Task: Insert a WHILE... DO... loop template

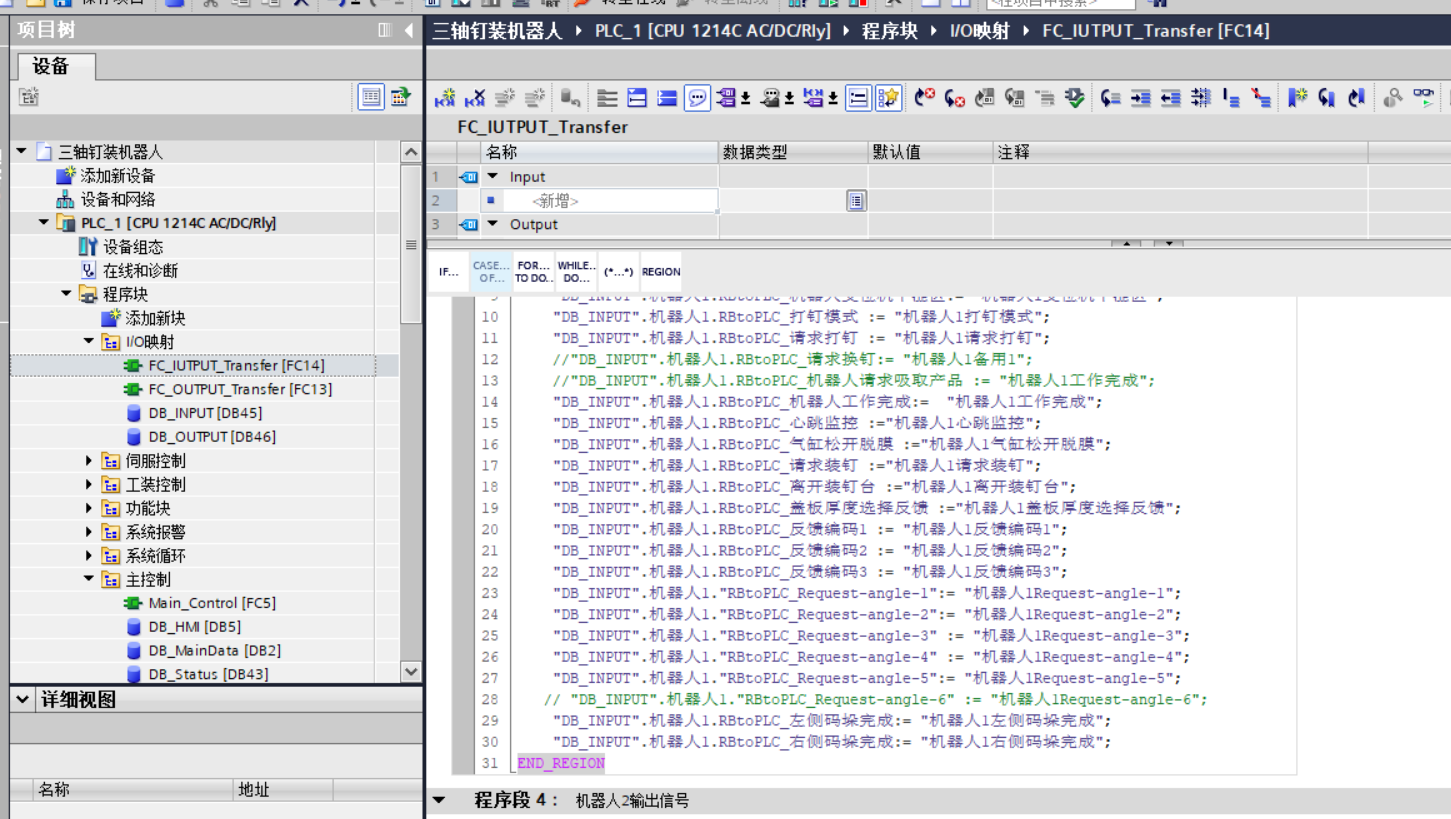Action: (576, 272)
